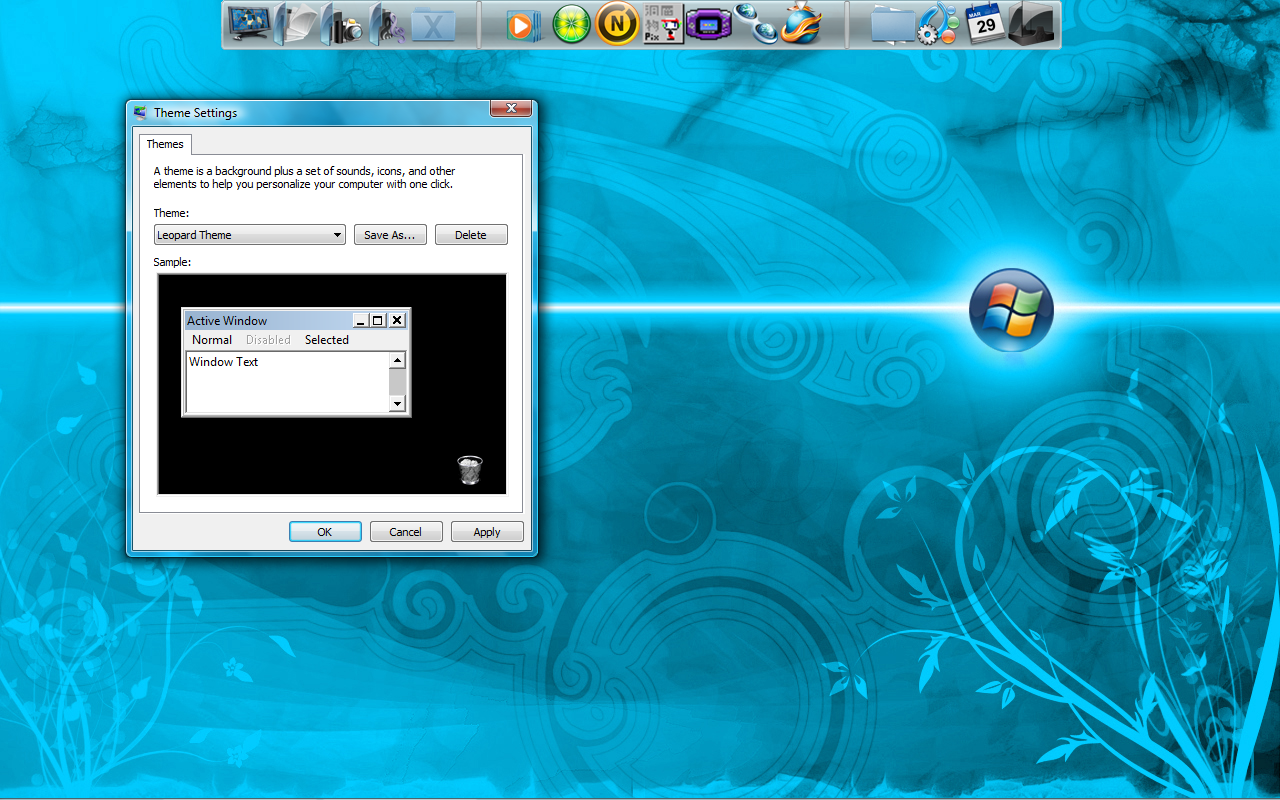Click sample scrollbar down arrow

pos(397,403)
